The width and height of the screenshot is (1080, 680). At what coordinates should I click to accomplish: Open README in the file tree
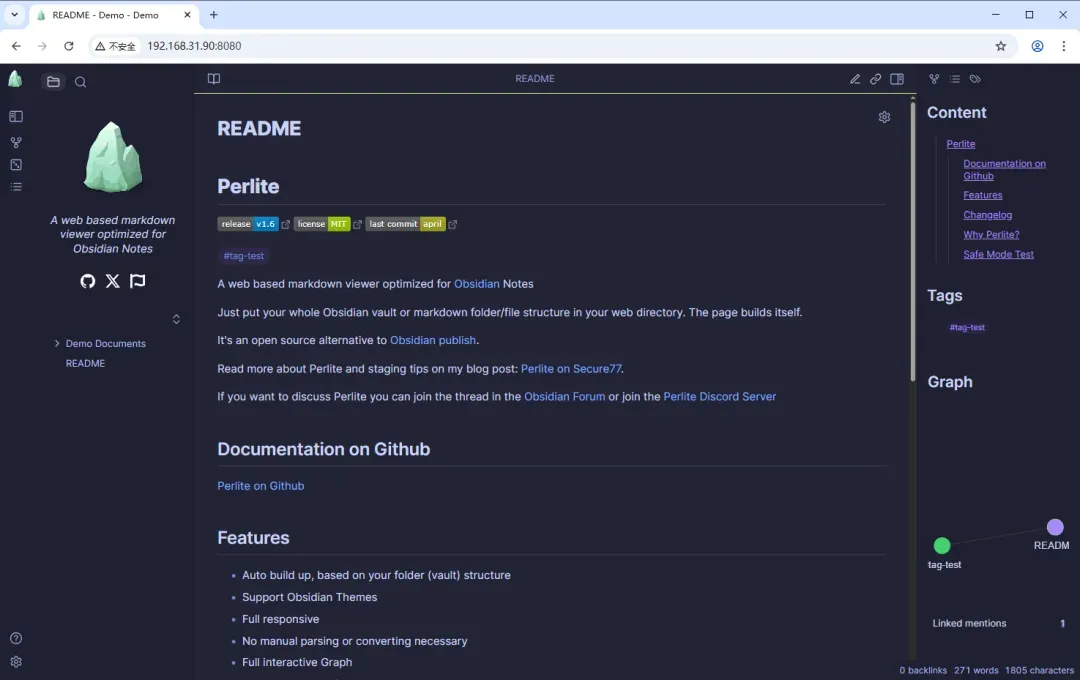(x=85, y=363)
